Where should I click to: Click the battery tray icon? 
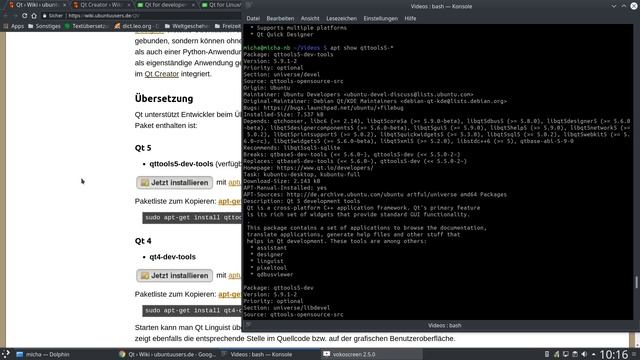pyautogui.click(x=547, y=354)
